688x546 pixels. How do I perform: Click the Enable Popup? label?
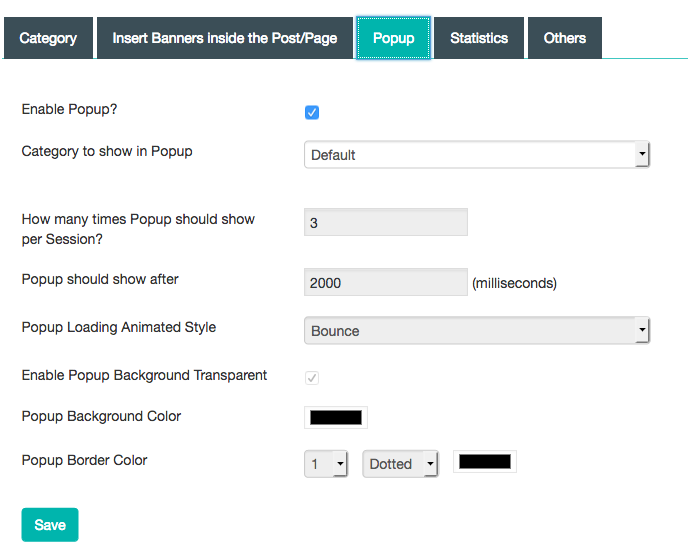coord(76,110)
